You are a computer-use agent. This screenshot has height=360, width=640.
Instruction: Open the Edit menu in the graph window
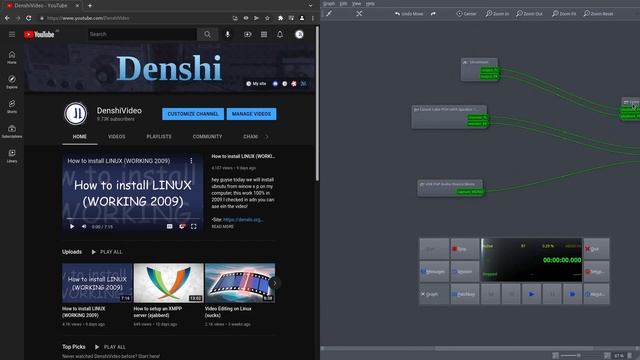coord(343,4)
